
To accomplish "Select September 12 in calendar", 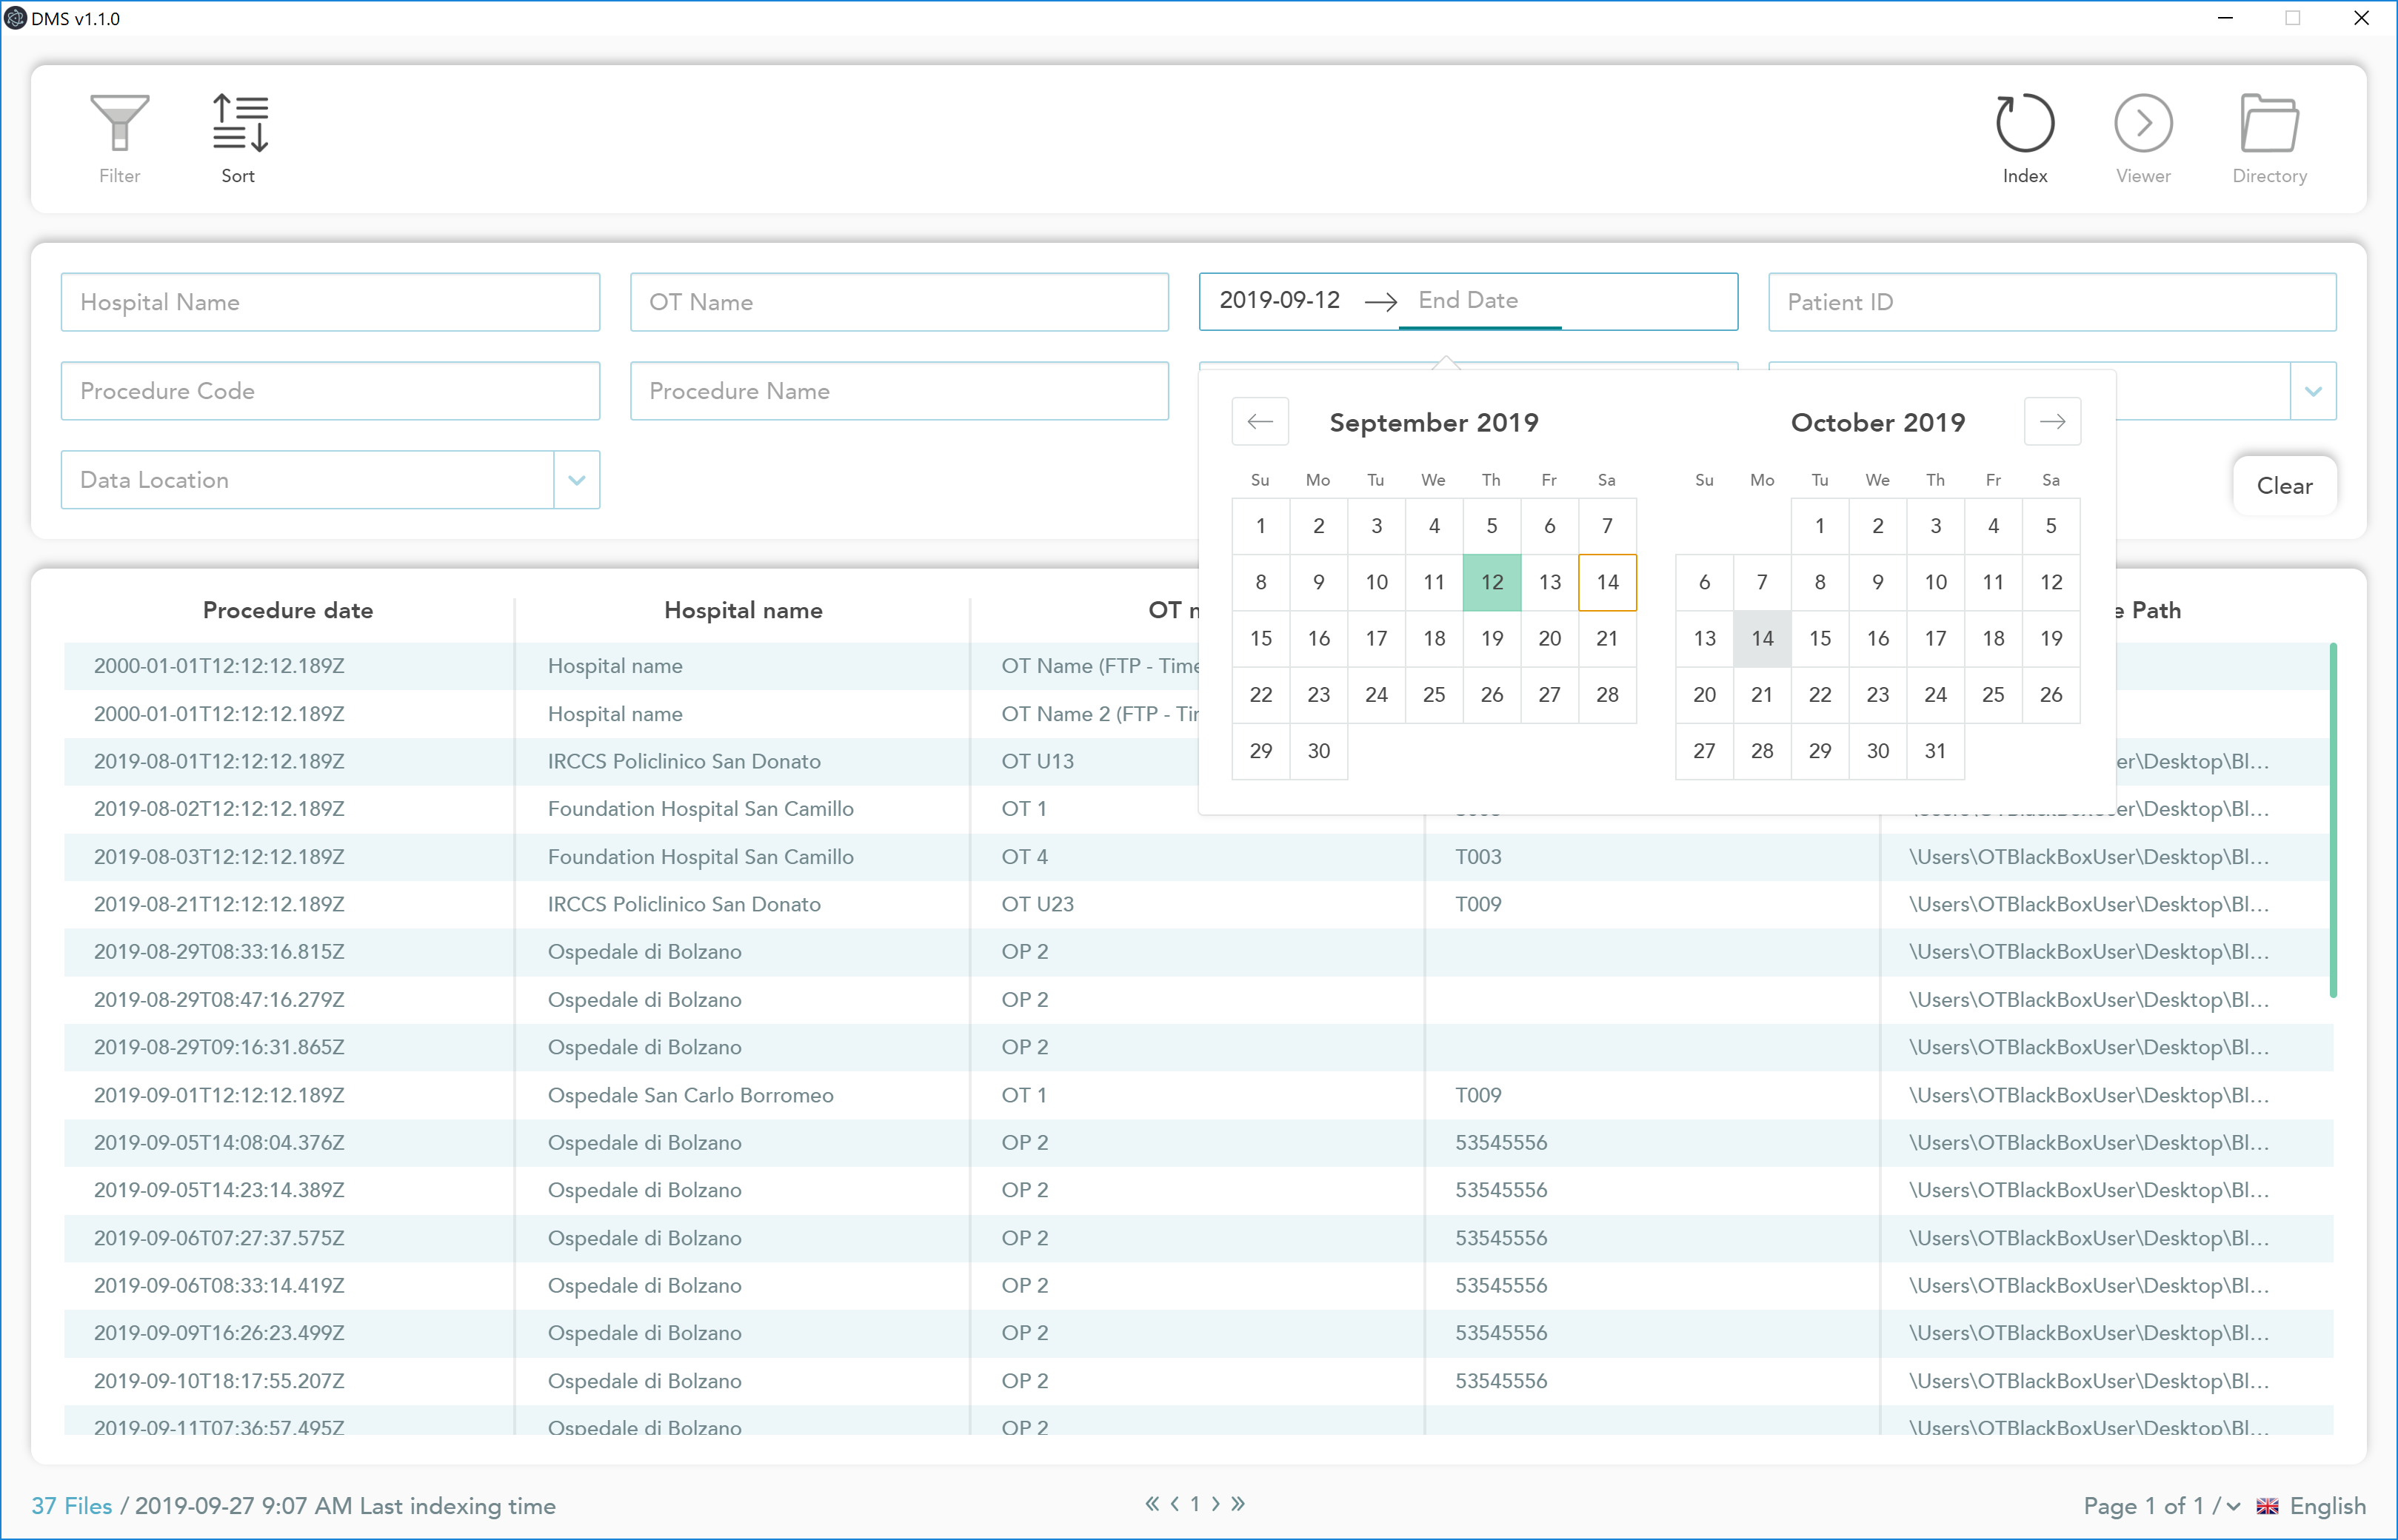I will pos(1491,582).
